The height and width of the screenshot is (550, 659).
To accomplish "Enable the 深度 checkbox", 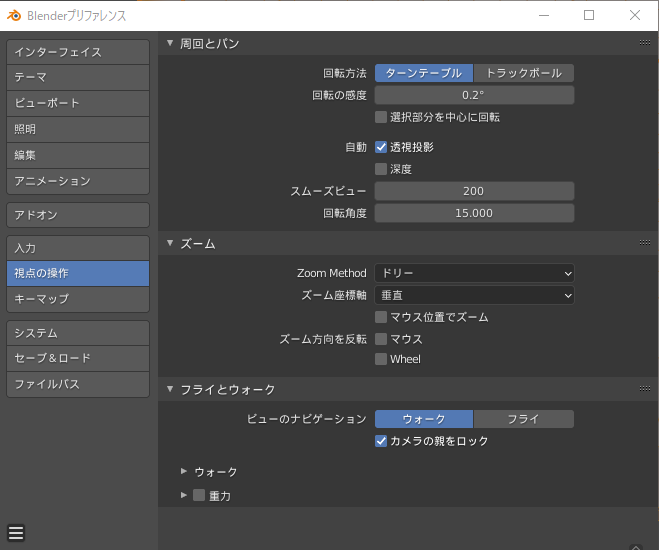I will (381, 169).
